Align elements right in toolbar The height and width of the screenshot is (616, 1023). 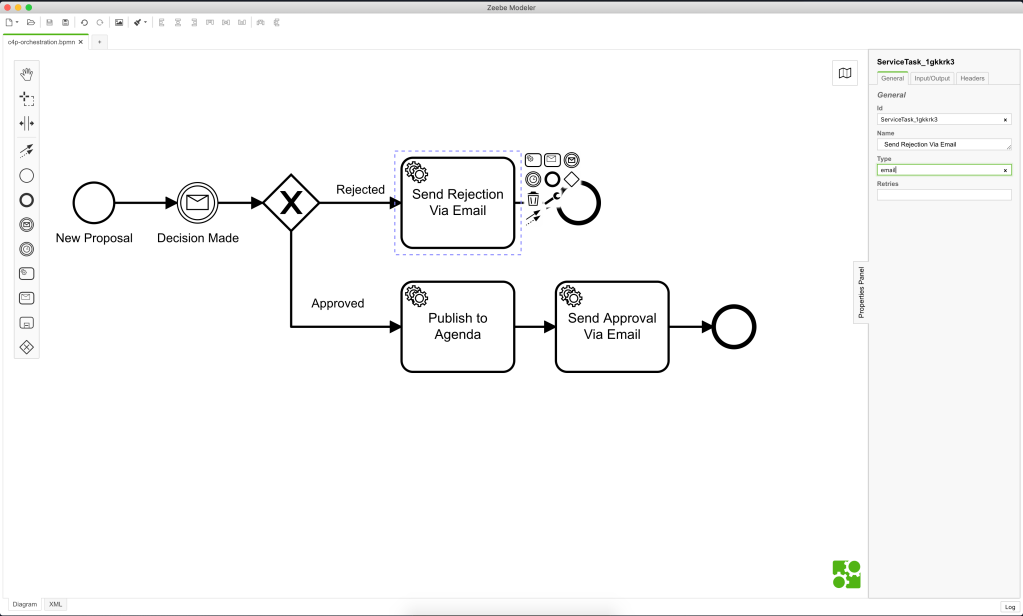coord(194,22)
